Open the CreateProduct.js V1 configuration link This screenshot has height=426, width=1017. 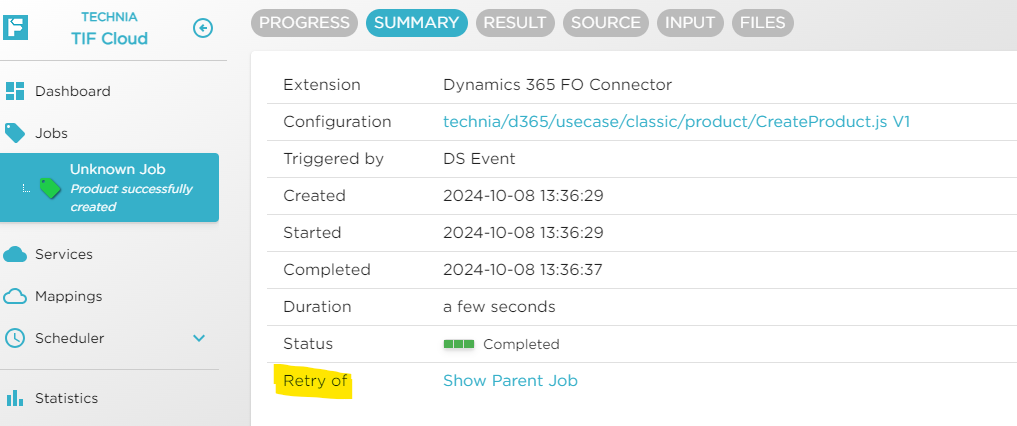pos(676,122)
